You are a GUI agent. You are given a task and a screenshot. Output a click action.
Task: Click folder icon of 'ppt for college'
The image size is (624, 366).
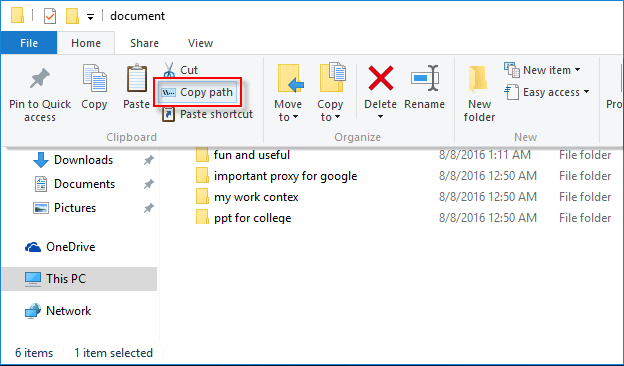(202, 218)
